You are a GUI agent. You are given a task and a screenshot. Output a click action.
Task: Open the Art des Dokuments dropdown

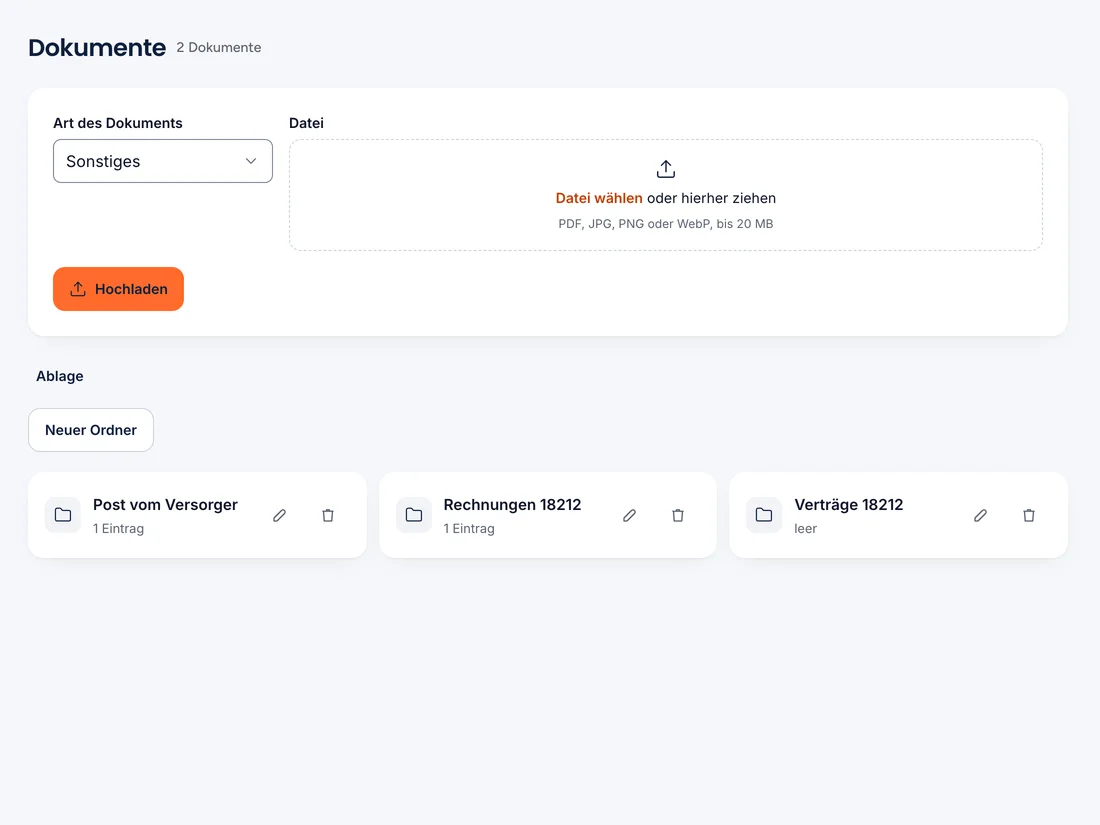163,161
